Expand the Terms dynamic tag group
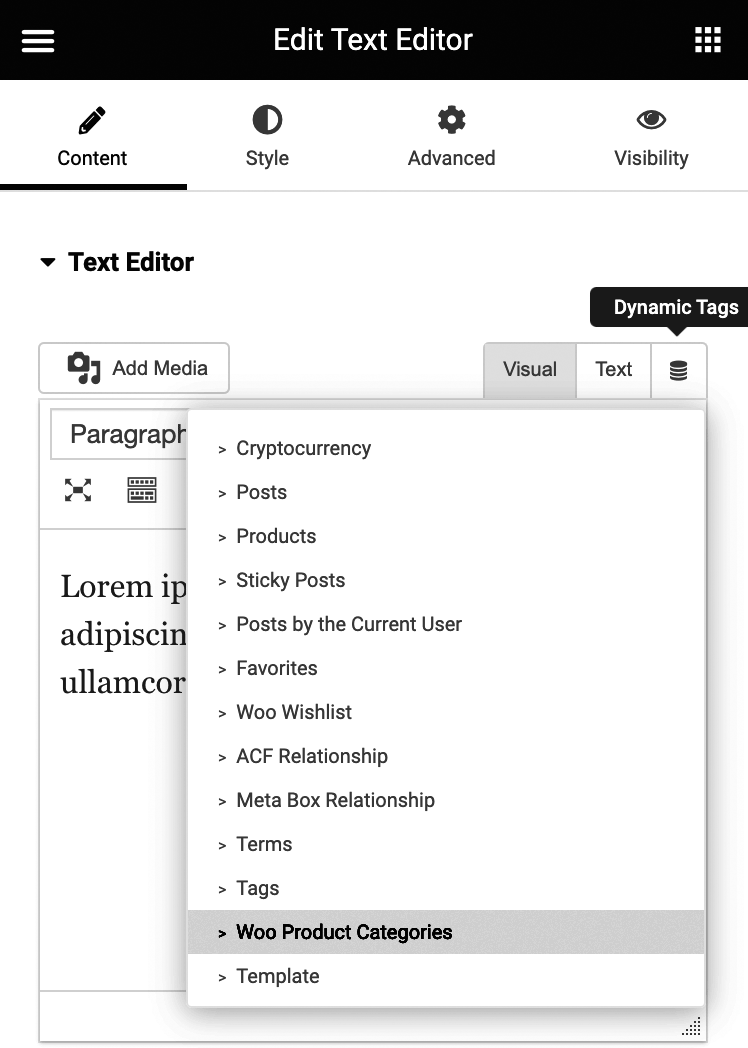 (x=263, y=844)
